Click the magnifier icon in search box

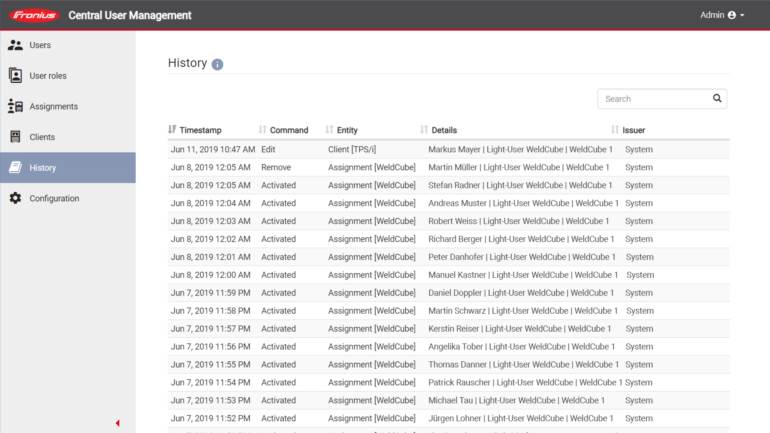click(717, 99)
